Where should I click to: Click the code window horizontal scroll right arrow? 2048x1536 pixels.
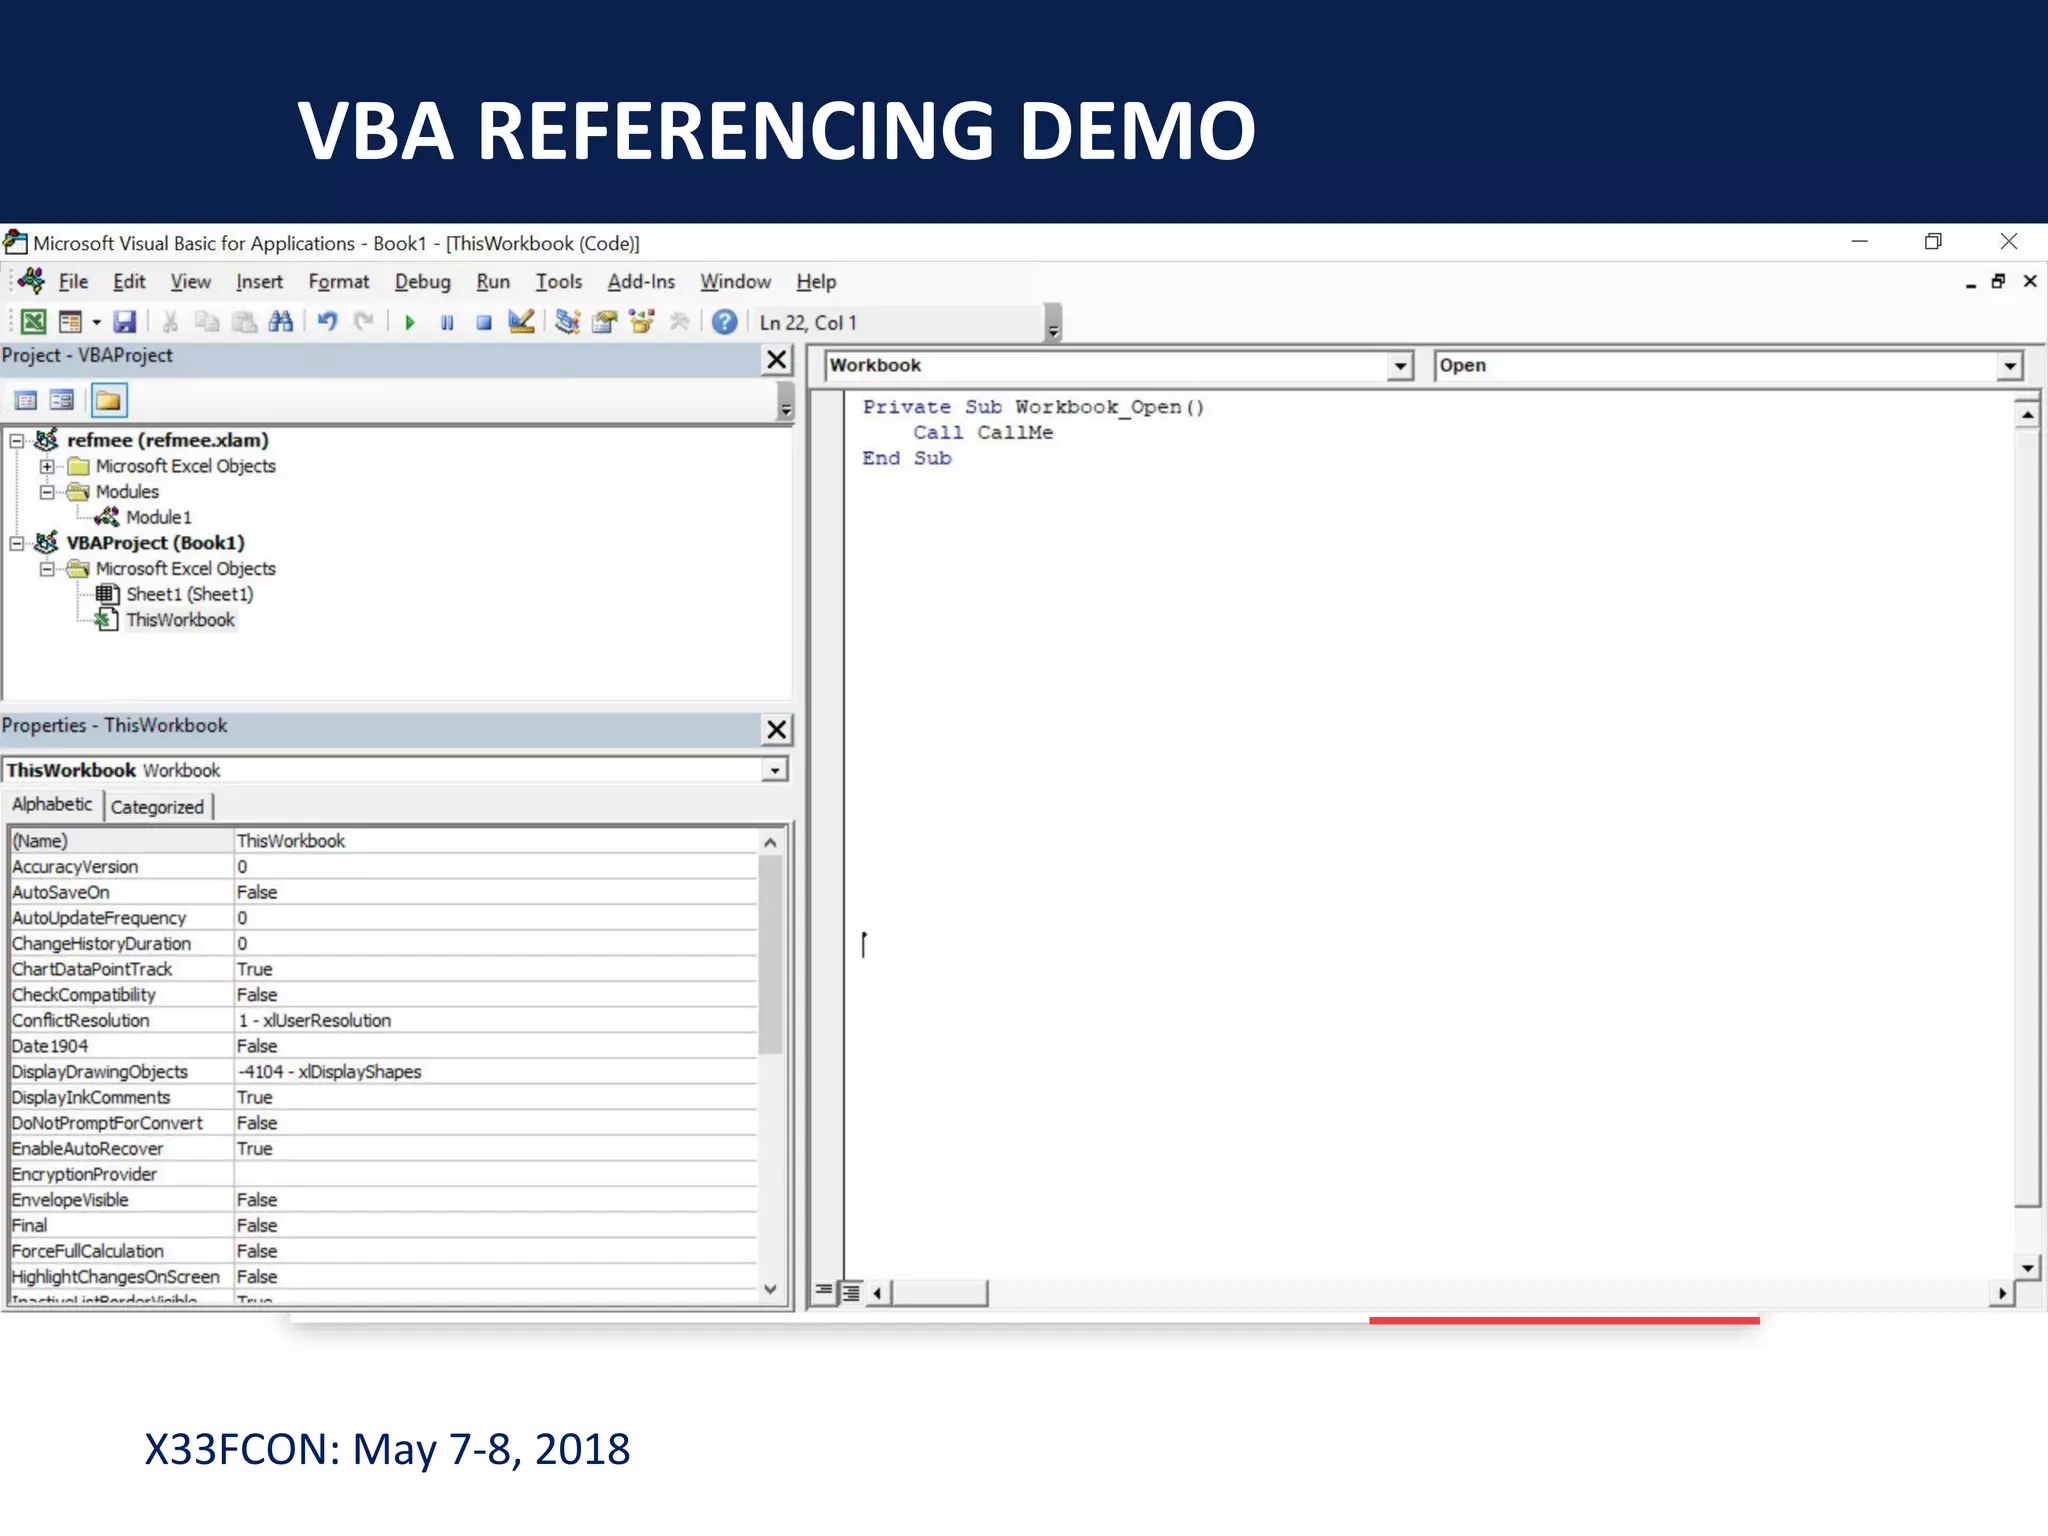point(2001,1293)
